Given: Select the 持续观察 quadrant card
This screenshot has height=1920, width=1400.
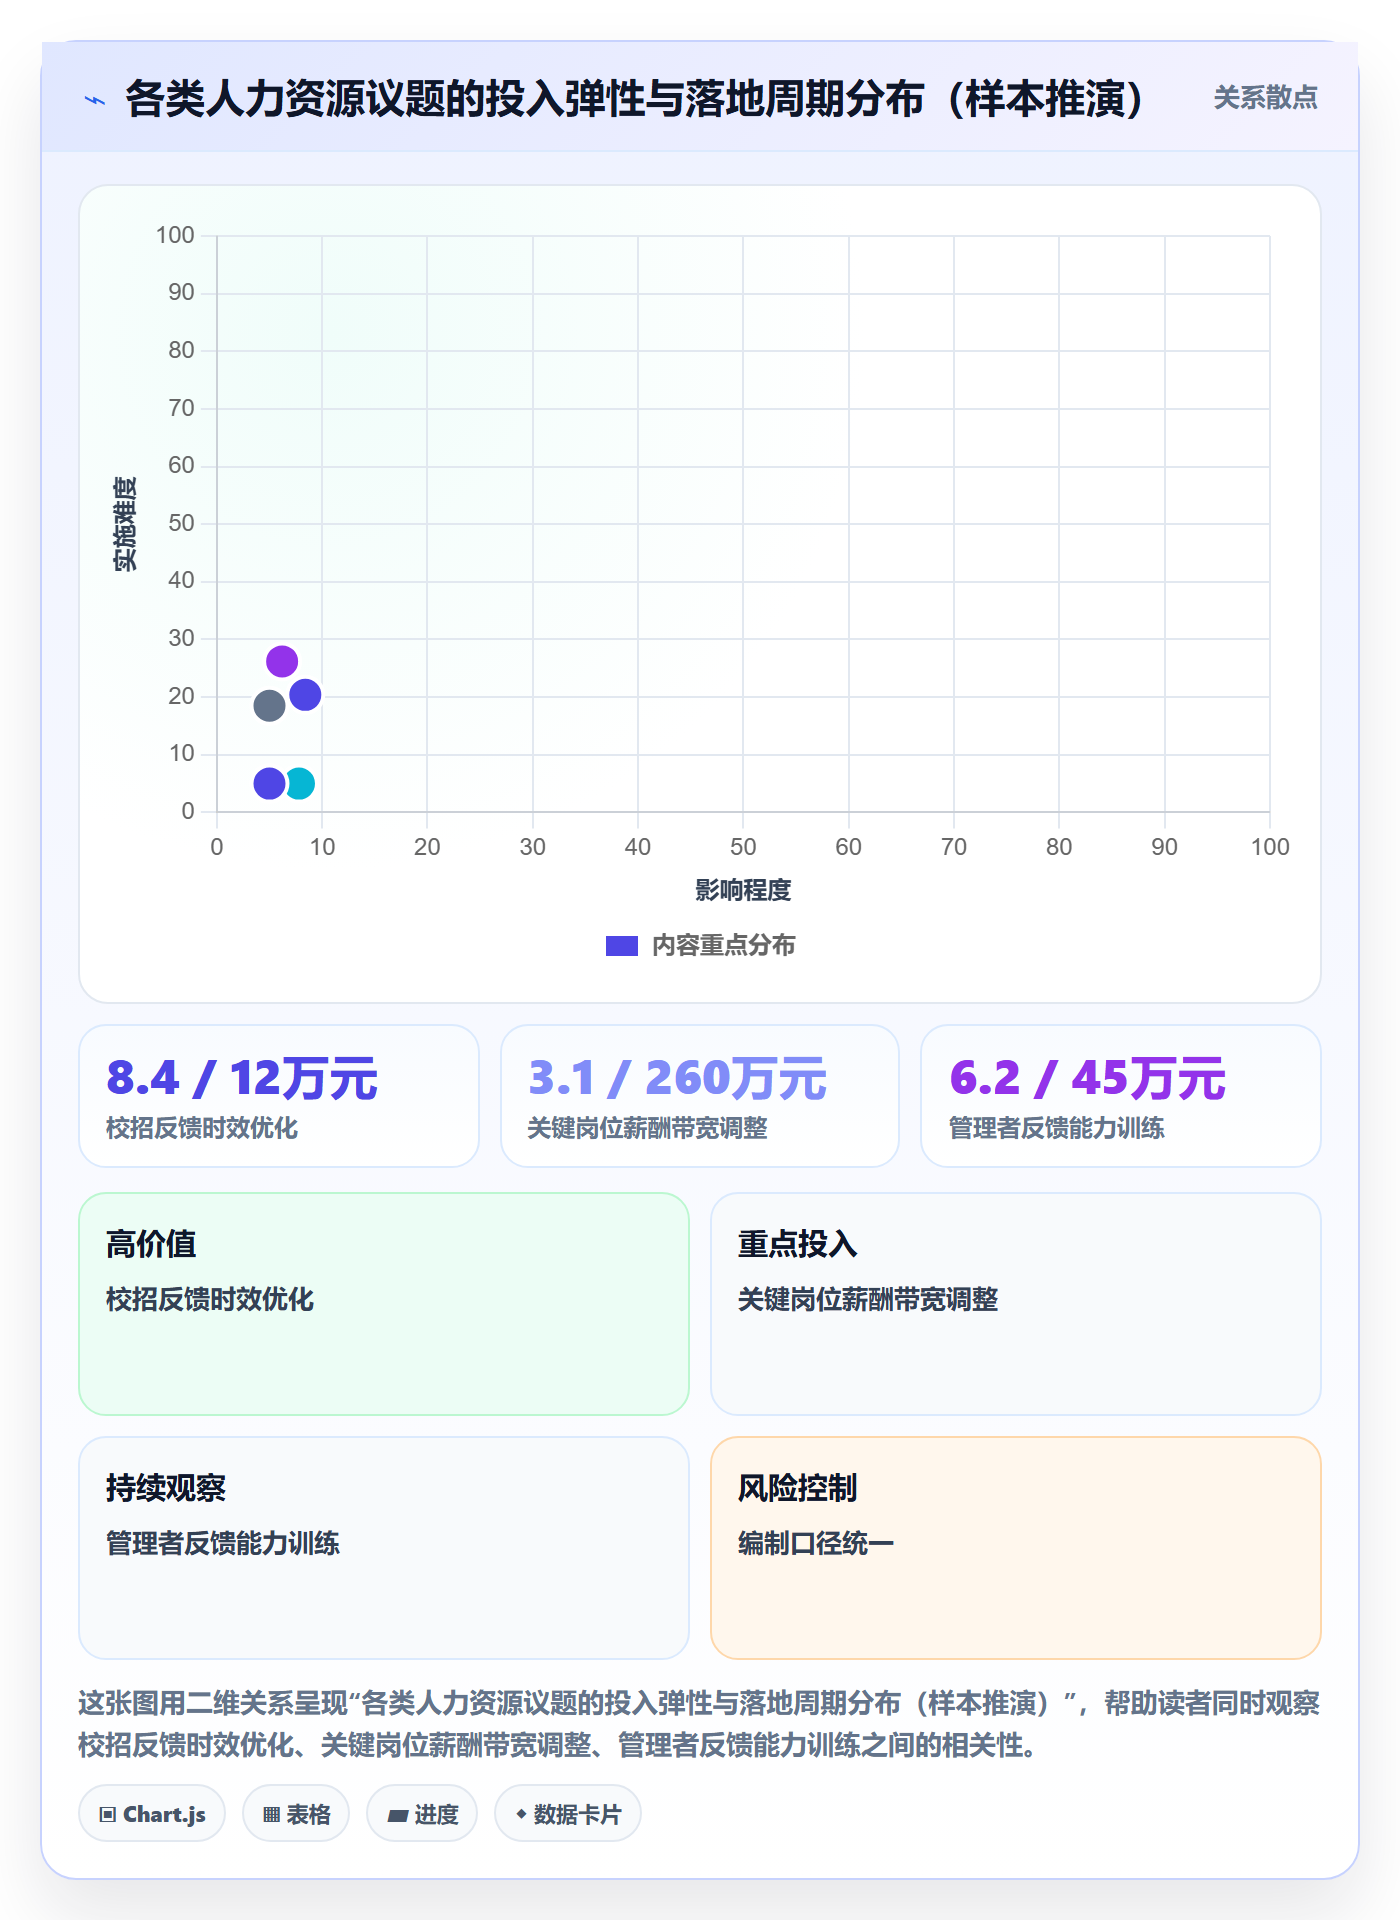Looking at the screenshot, I should click(x=384, y=1548).
